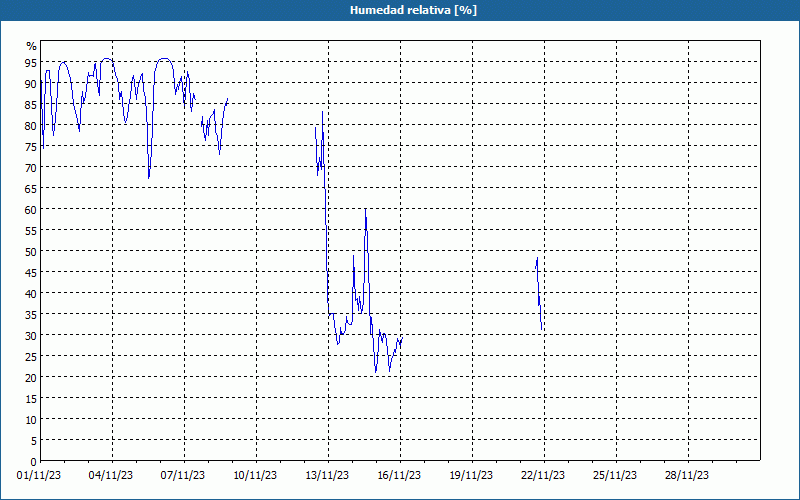The width and height of the screenshot is (800, 500).
Task: Click the 16/11/23 date label
Action: tap(399, 476)
